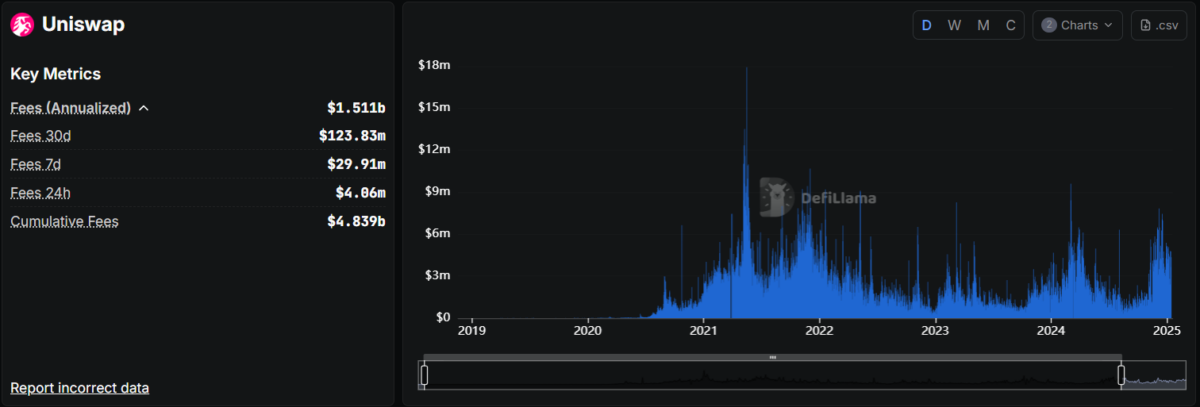This screenshot has height=407, width=1200.
Task: Select the D daily interval tab
Action: point(926,25)
